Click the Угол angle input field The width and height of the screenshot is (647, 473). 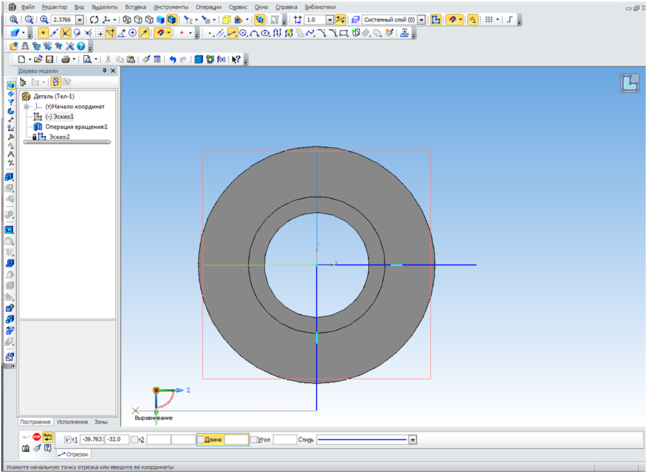point(285,440)
